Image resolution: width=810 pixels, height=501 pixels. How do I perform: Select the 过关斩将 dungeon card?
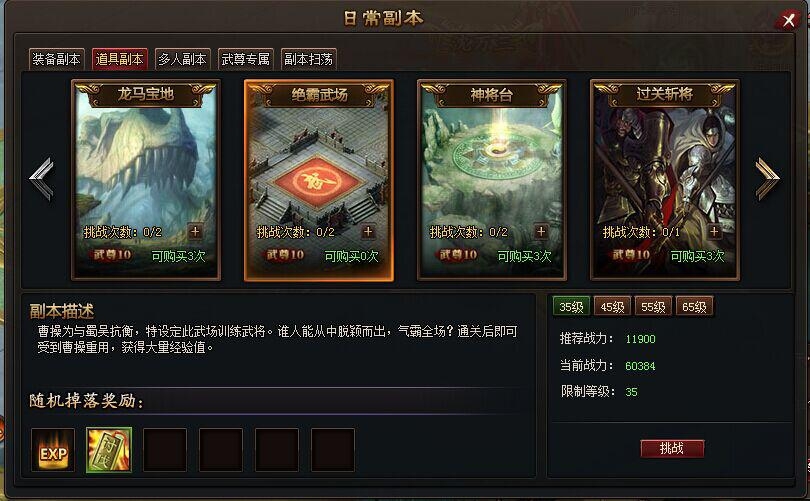[665, 180]
